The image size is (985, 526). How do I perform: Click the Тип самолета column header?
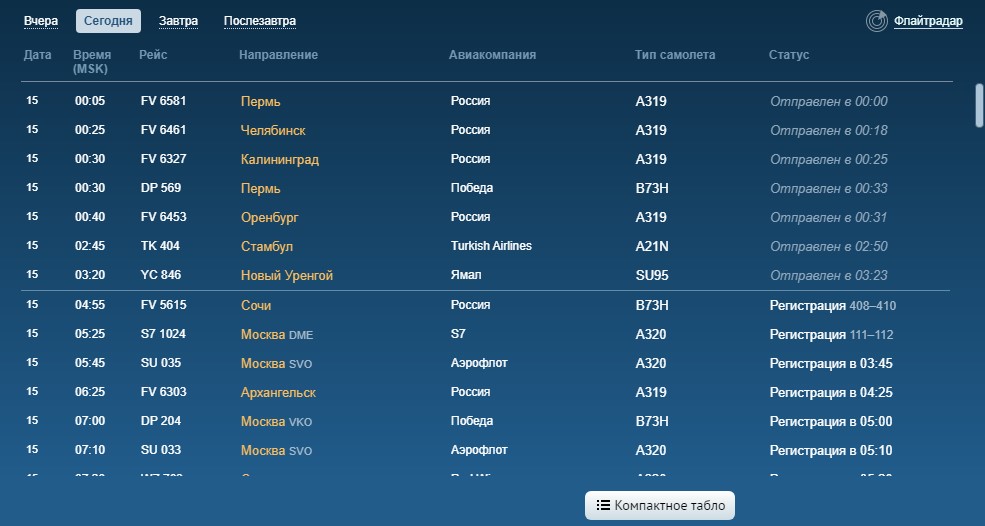pyautogui.click(x=675, y=55)
